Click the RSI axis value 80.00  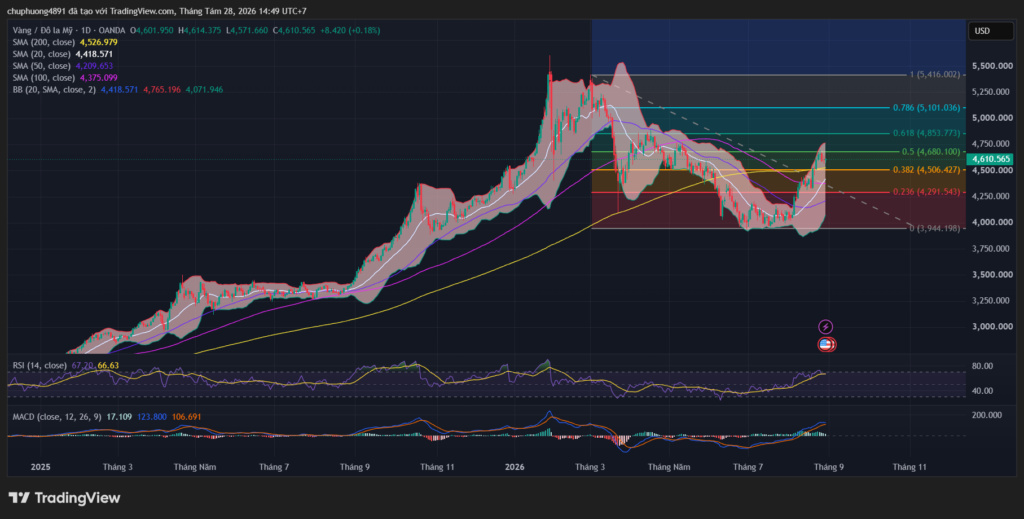click(x=982, y=366)
